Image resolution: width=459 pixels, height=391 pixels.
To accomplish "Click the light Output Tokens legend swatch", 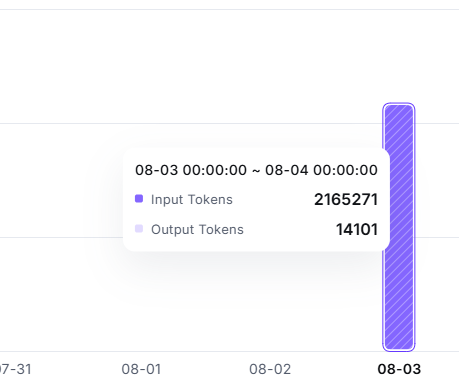I will click(139, 229).
